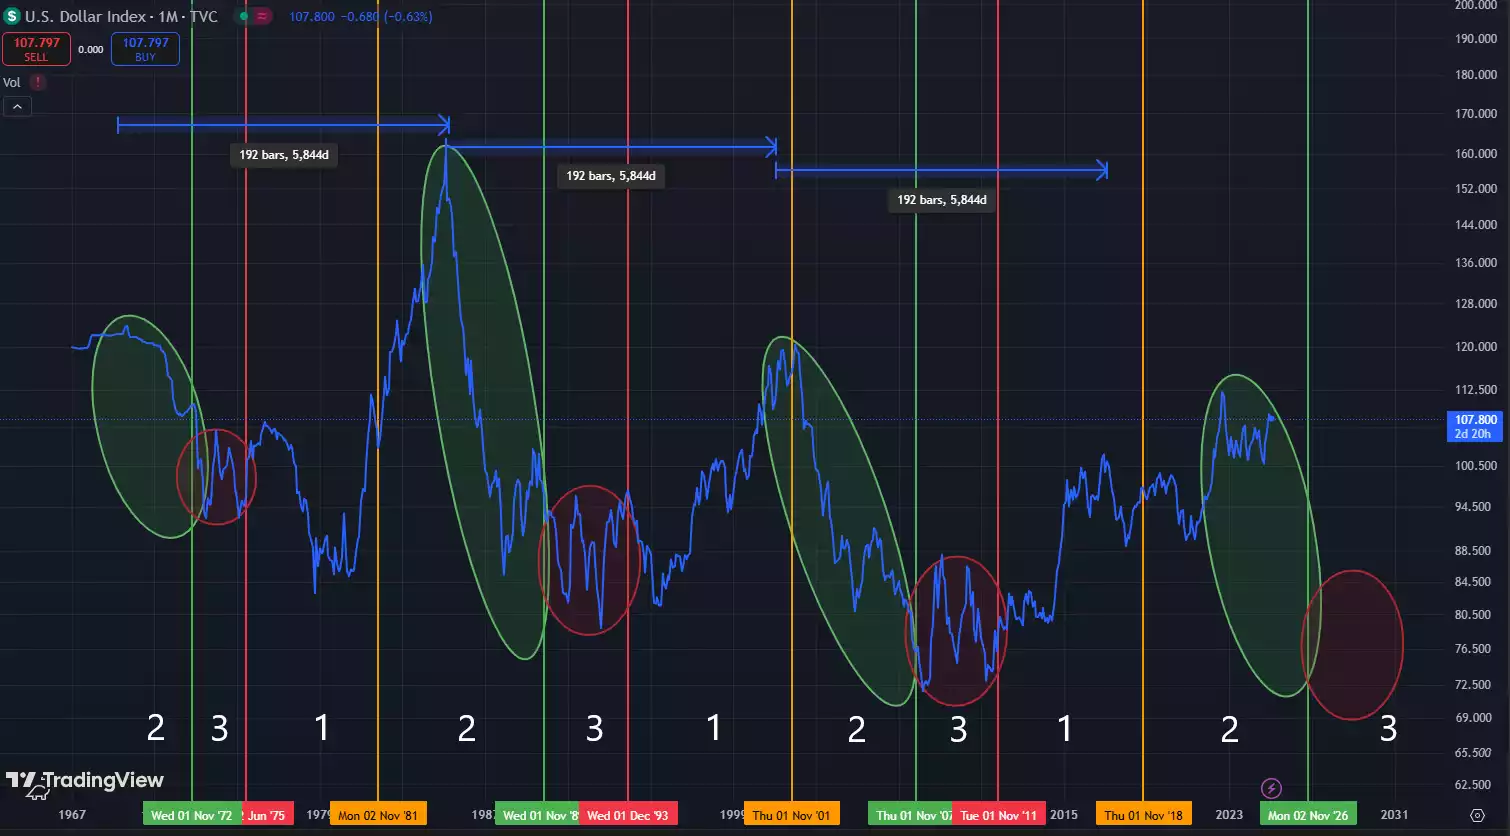This screenshot has width=1510, height=836.
Task: Click the U.S. Dollar Index dollar logo icon
Action: tap(14, 16)
